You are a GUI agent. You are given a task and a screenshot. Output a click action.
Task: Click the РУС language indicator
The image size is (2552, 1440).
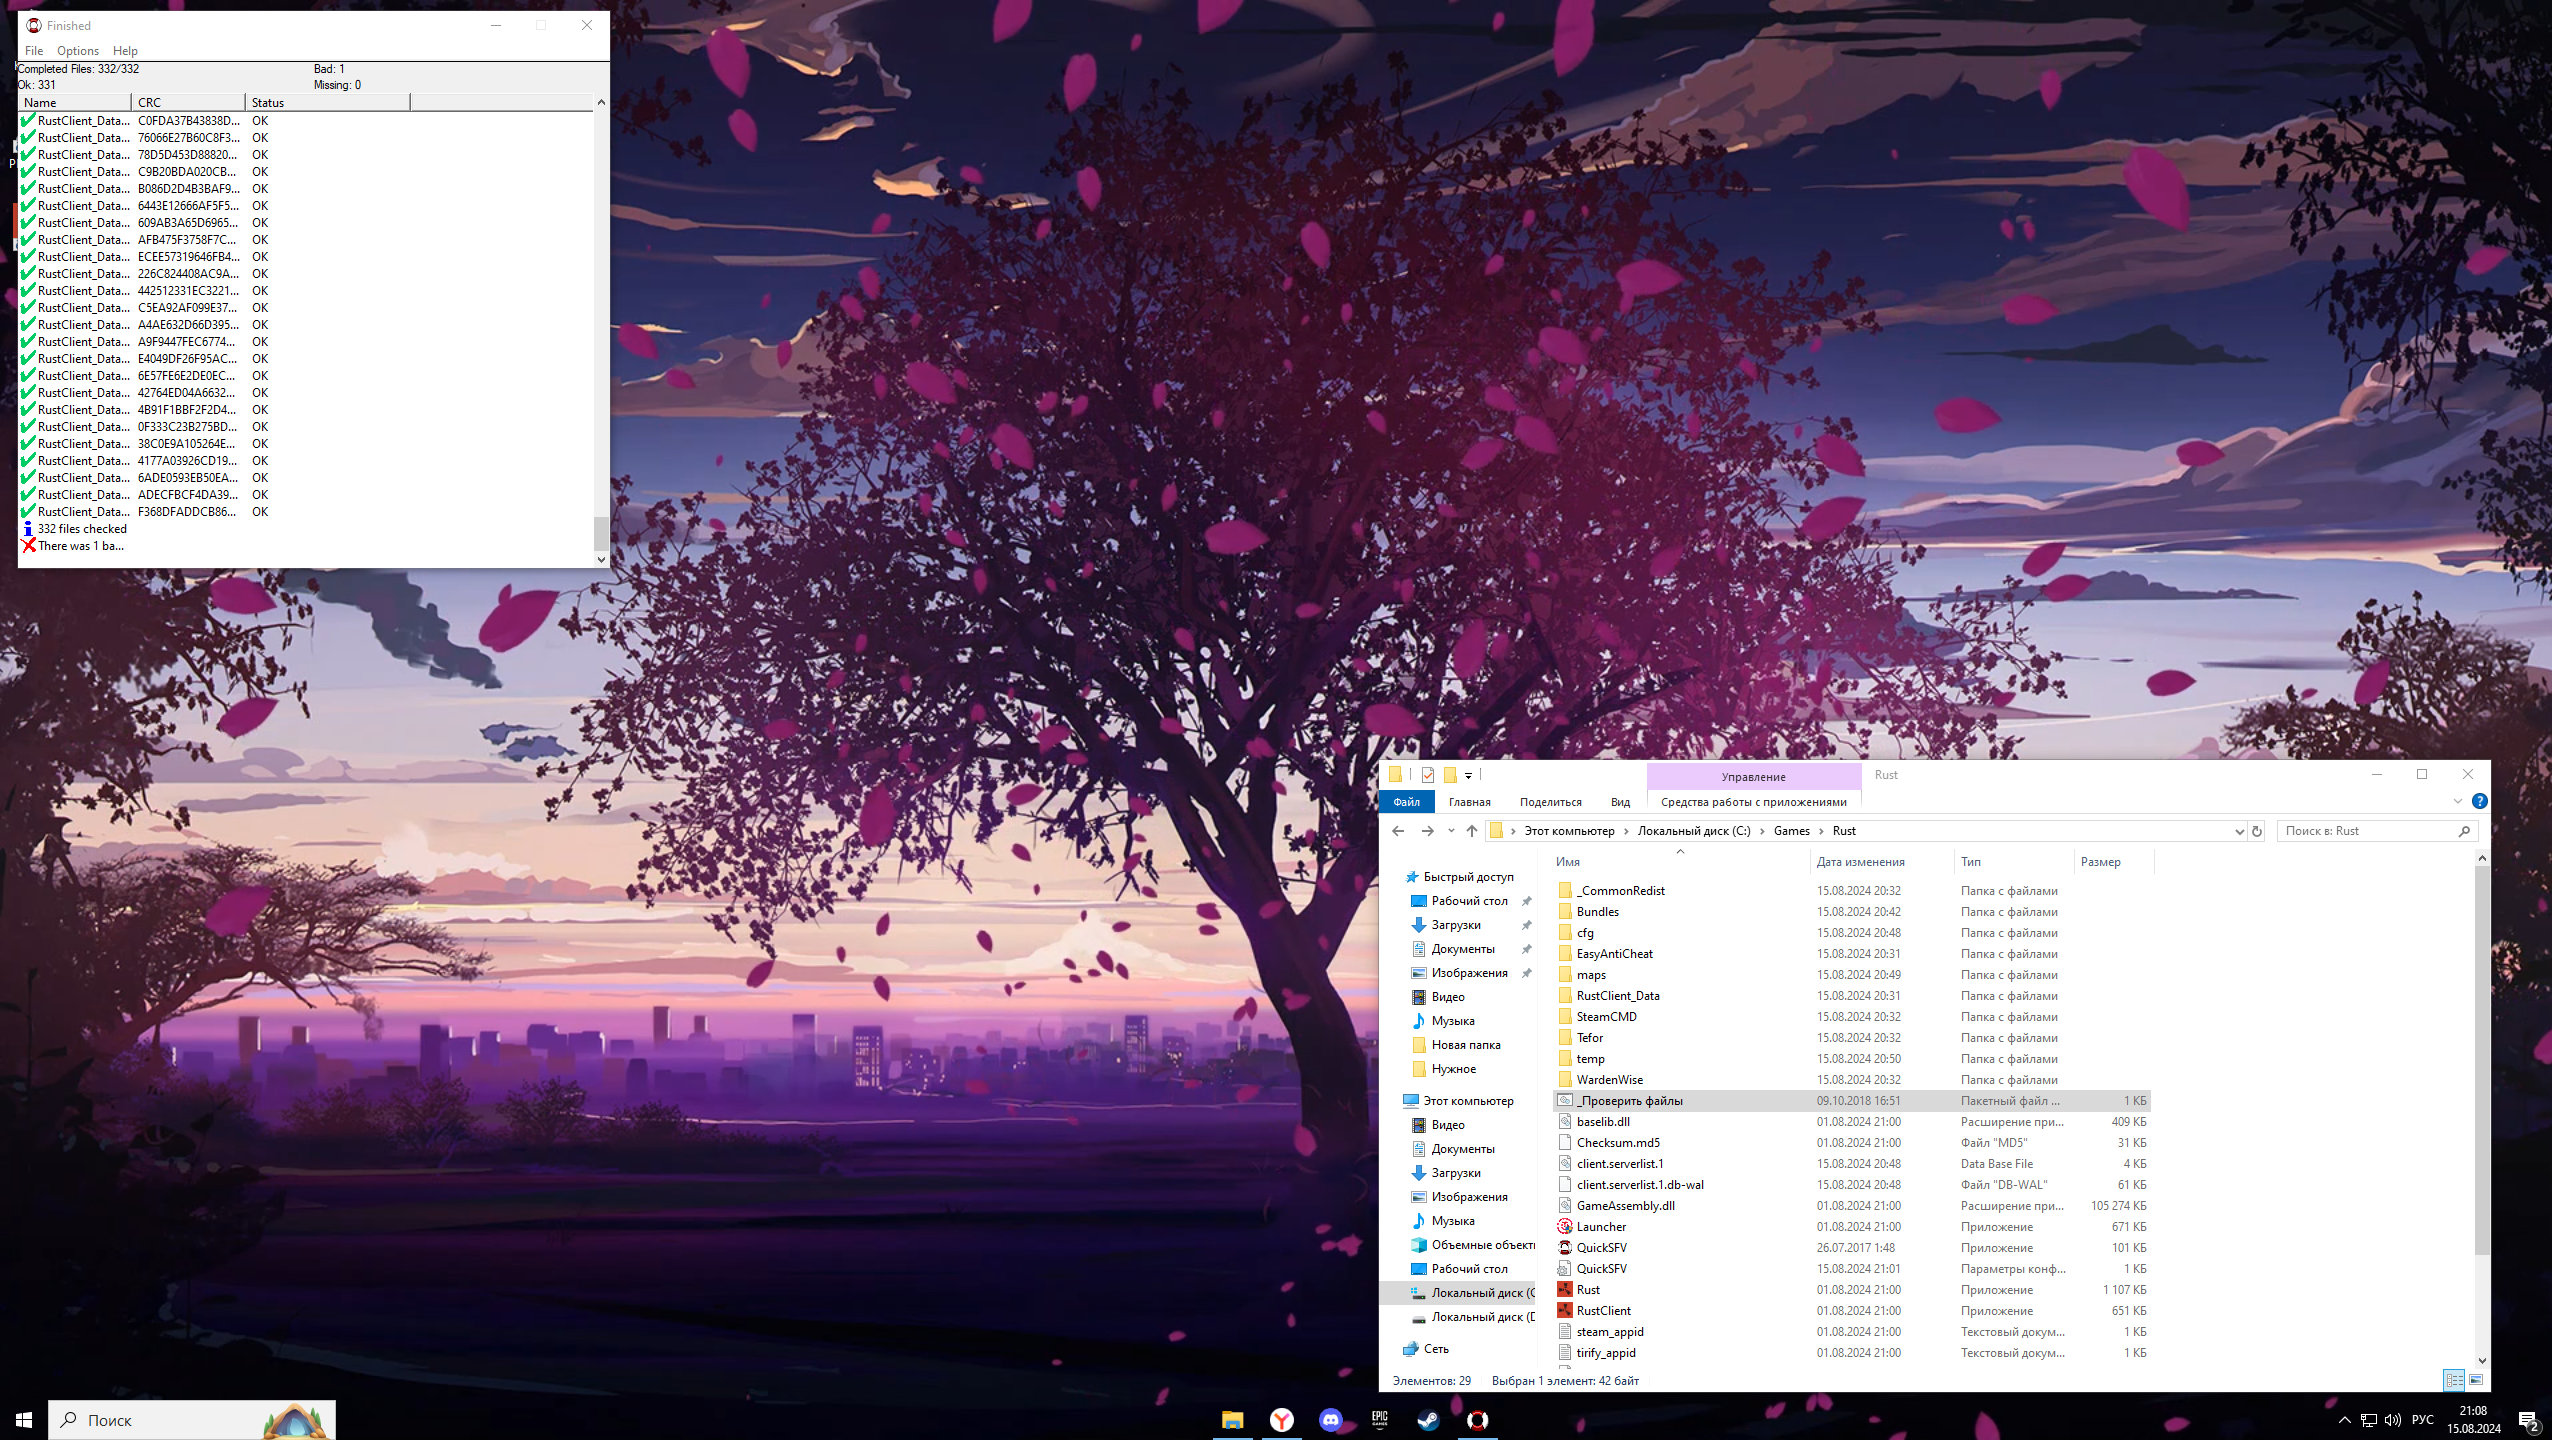pyautogui.click(x=2422, y=1420)
